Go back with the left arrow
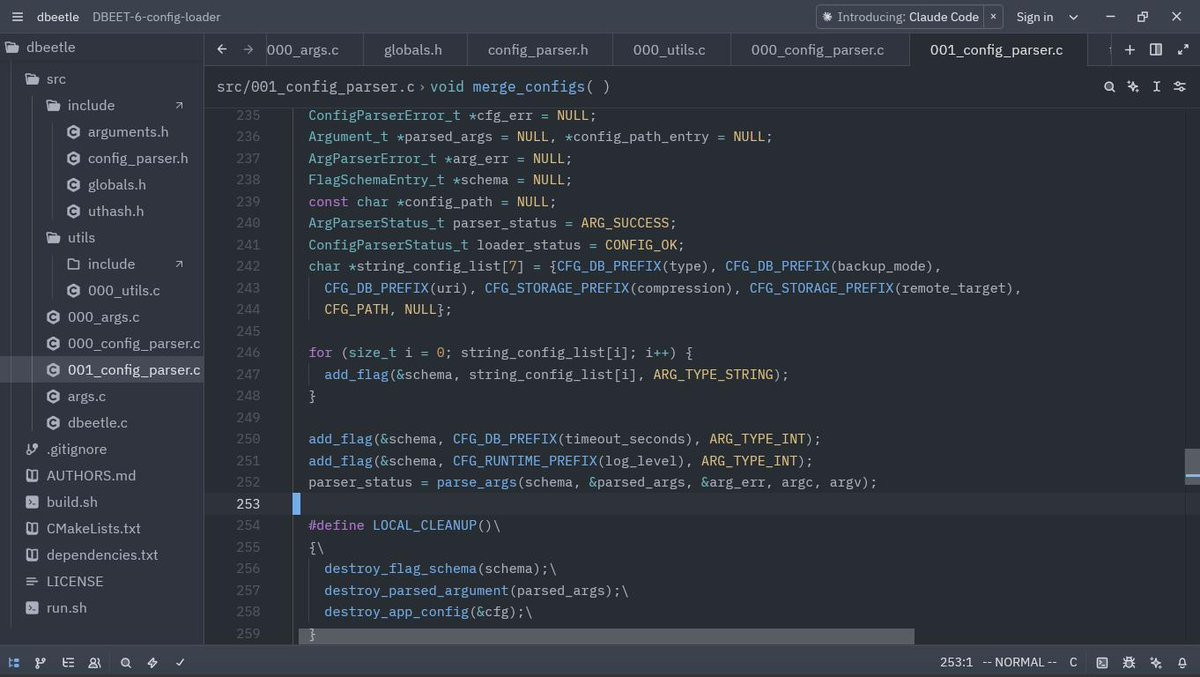This screenshot has width=1200, height=677. click(x=222, y=50)
